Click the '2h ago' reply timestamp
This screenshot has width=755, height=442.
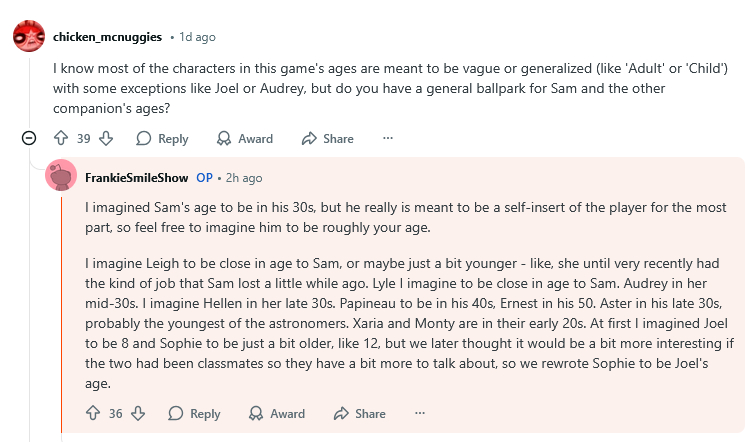[245, 178]
